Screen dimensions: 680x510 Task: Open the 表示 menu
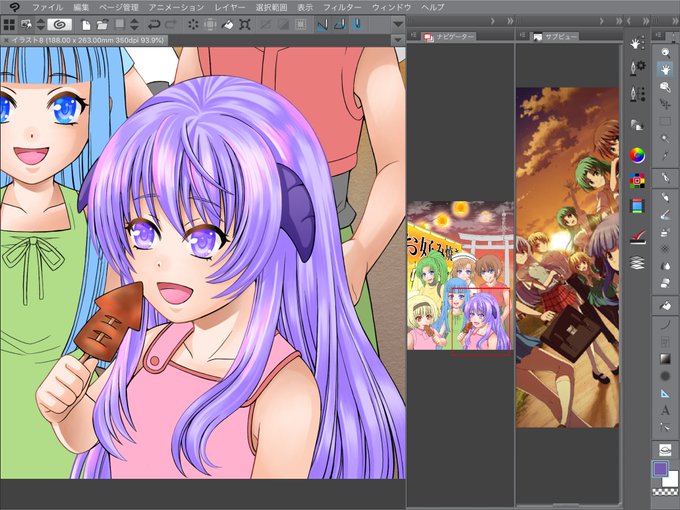305,7
